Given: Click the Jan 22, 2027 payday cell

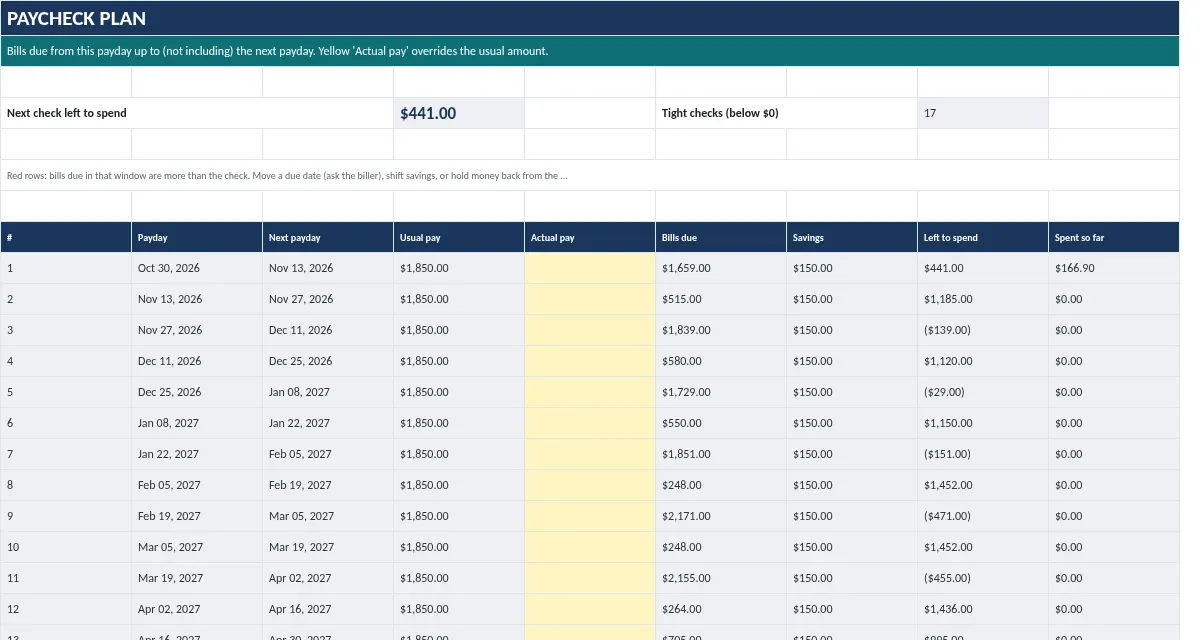Looking at the screenshot, I should click(197, 454).
